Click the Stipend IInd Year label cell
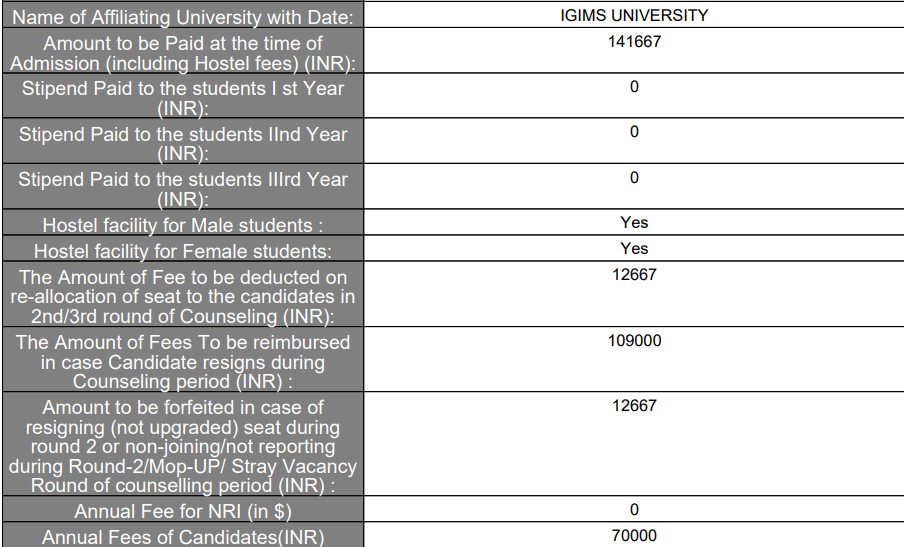This screenshot has height=547, width=904. [x=183, y=143]
